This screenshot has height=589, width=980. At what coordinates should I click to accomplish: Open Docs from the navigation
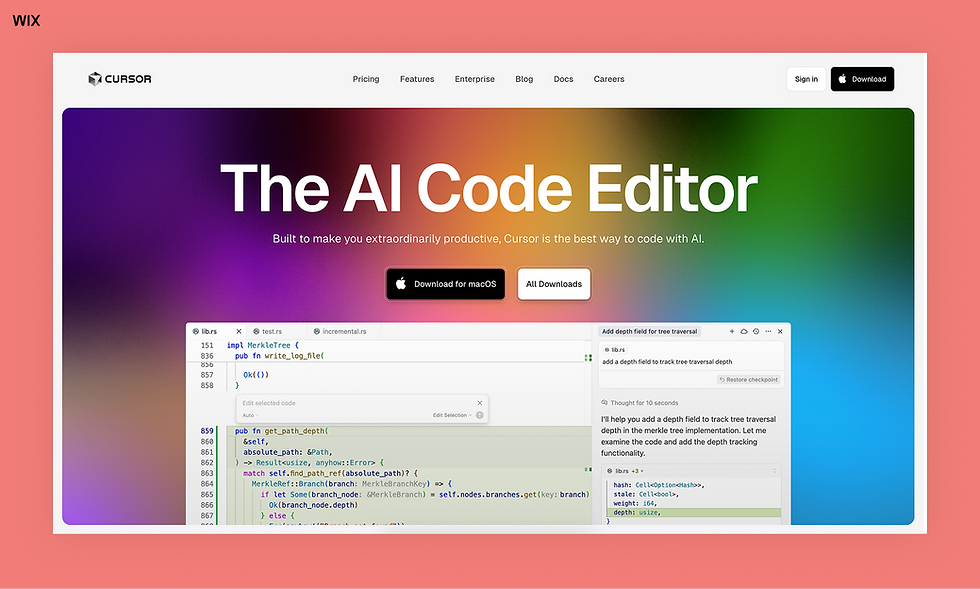click(x=563, y=79)
